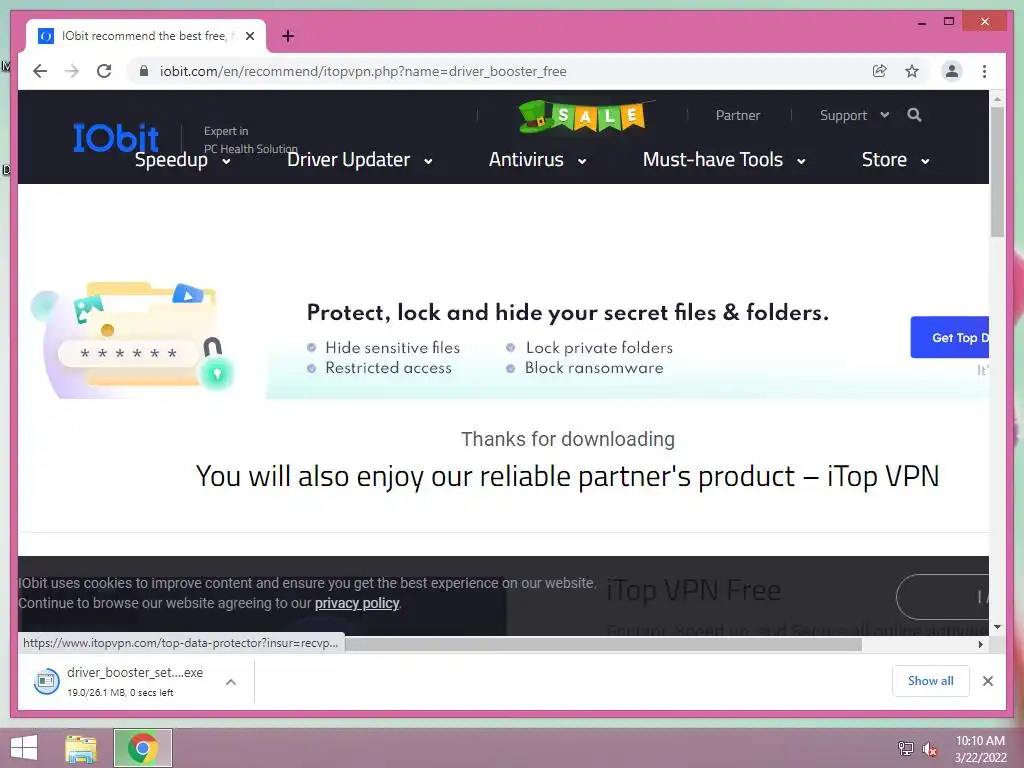
Task: Go back to the previous page
Action: 40,71
